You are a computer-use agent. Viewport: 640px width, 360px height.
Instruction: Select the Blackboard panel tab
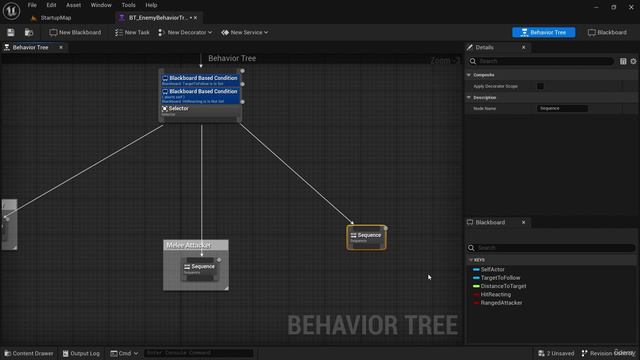pos(490,222)
